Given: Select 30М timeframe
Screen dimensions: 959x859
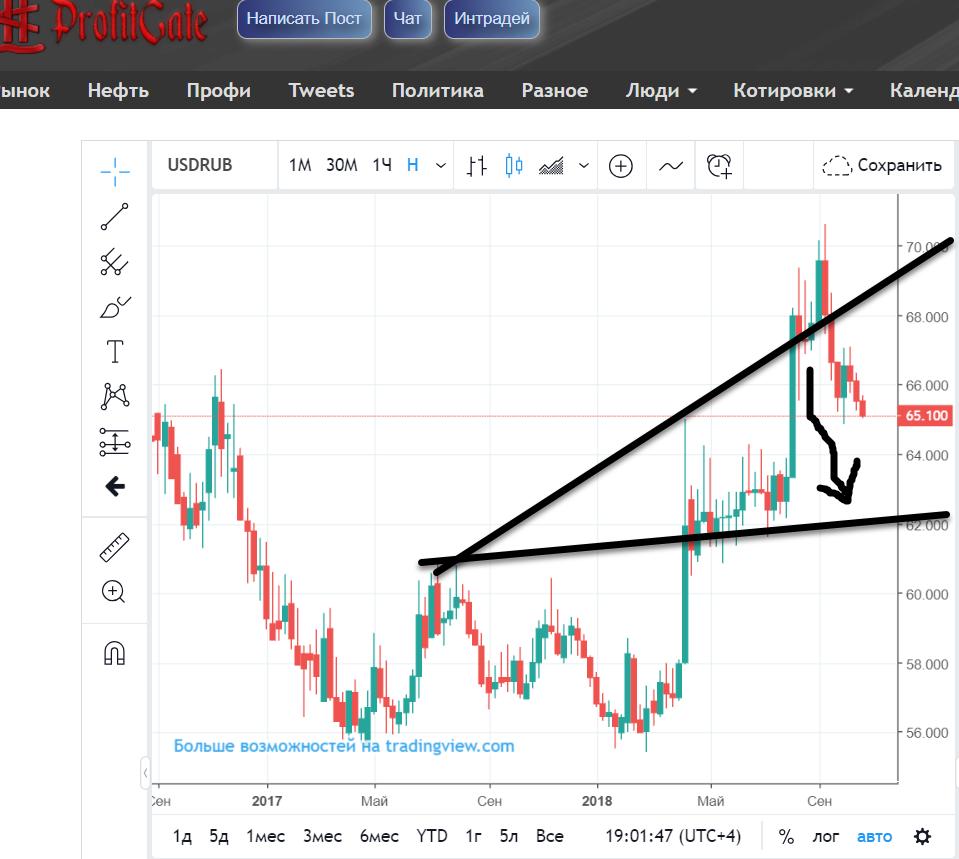Looking at the screenshot, I should 342,165.
